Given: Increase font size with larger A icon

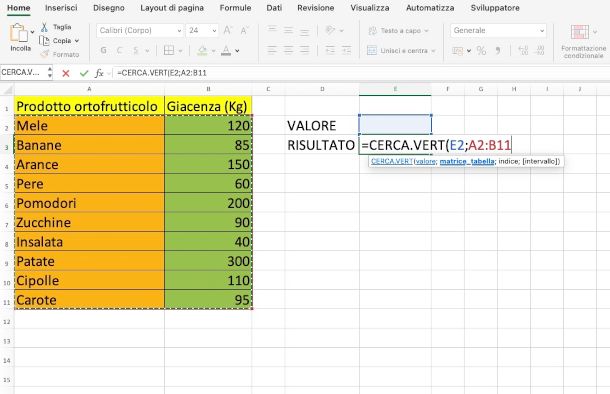Looking at the screenshot, I should click(x=228, y=30).
